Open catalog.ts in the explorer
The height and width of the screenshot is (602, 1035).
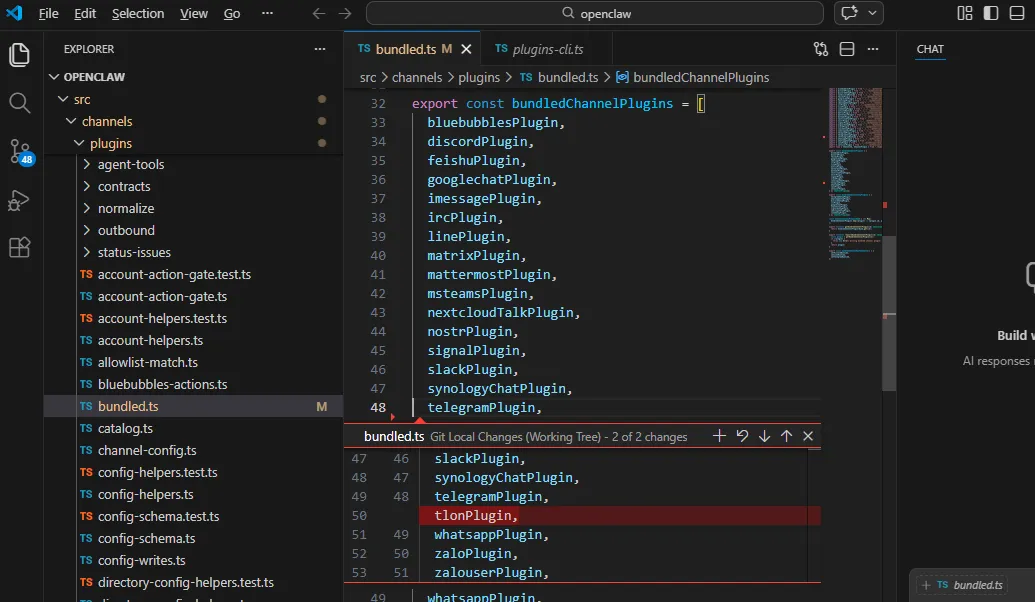[x=125, y=428]
